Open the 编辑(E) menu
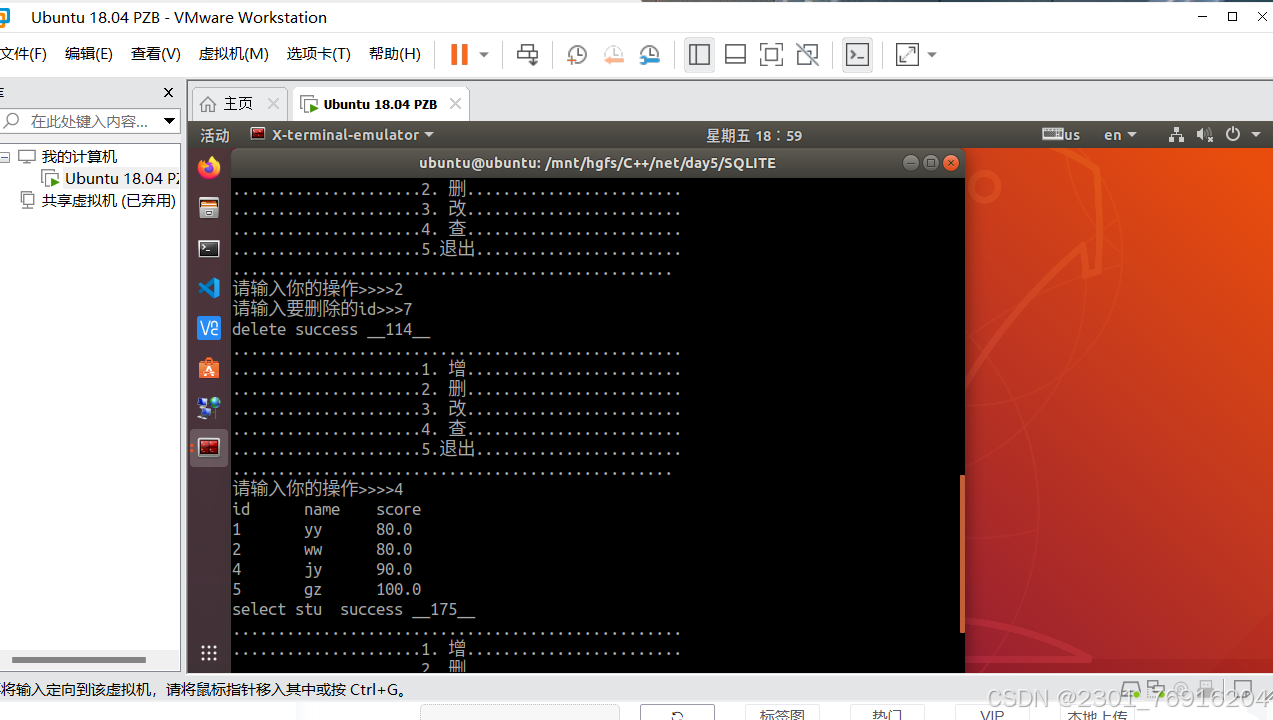The image size is (1273, 720). click(x=89, y=54)
